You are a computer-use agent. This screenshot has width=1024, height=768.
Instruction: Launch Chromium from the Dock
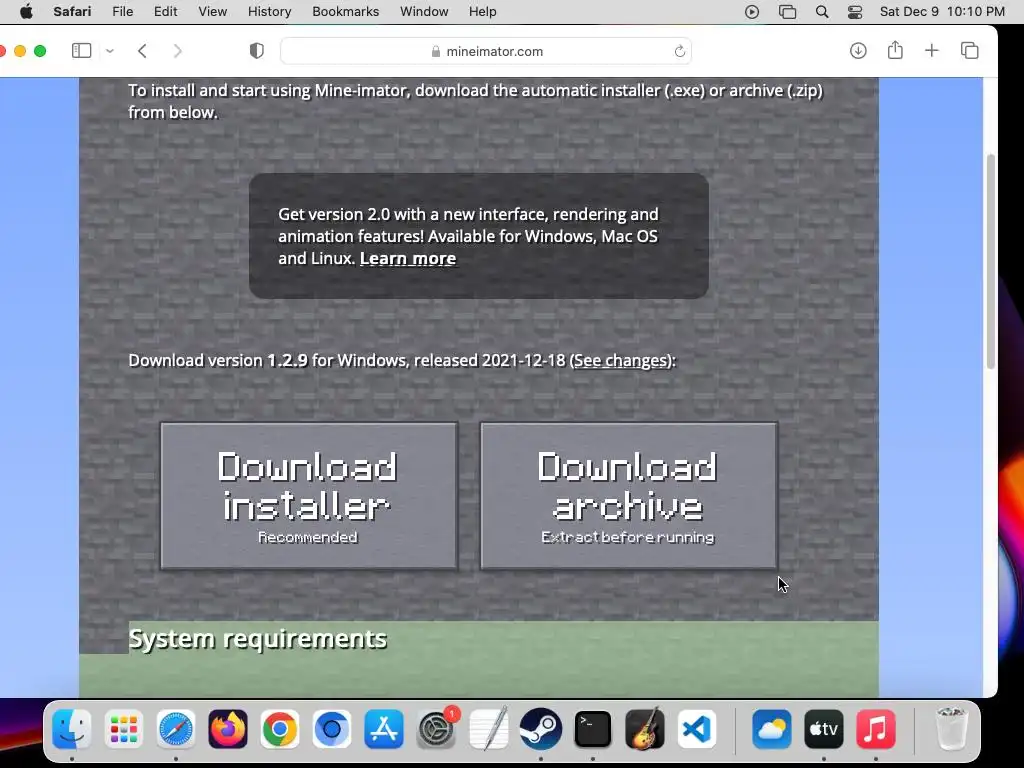(332, 729)
